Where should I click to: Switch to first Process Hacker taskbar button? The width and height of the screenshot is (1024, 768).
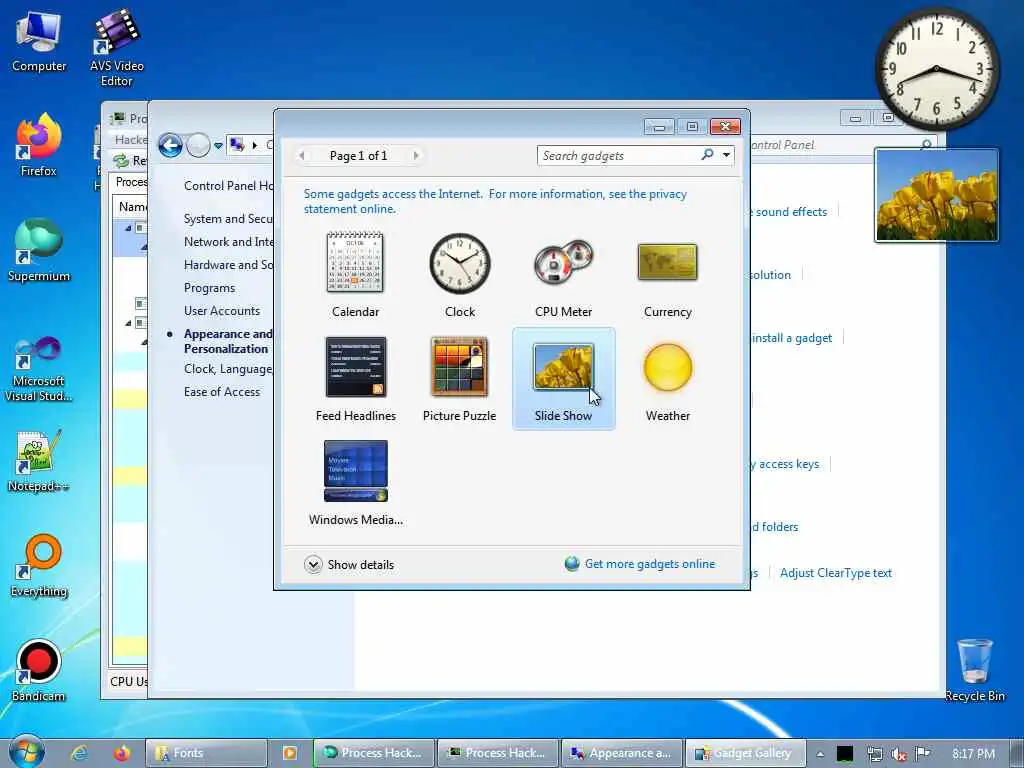coord(375,753)
